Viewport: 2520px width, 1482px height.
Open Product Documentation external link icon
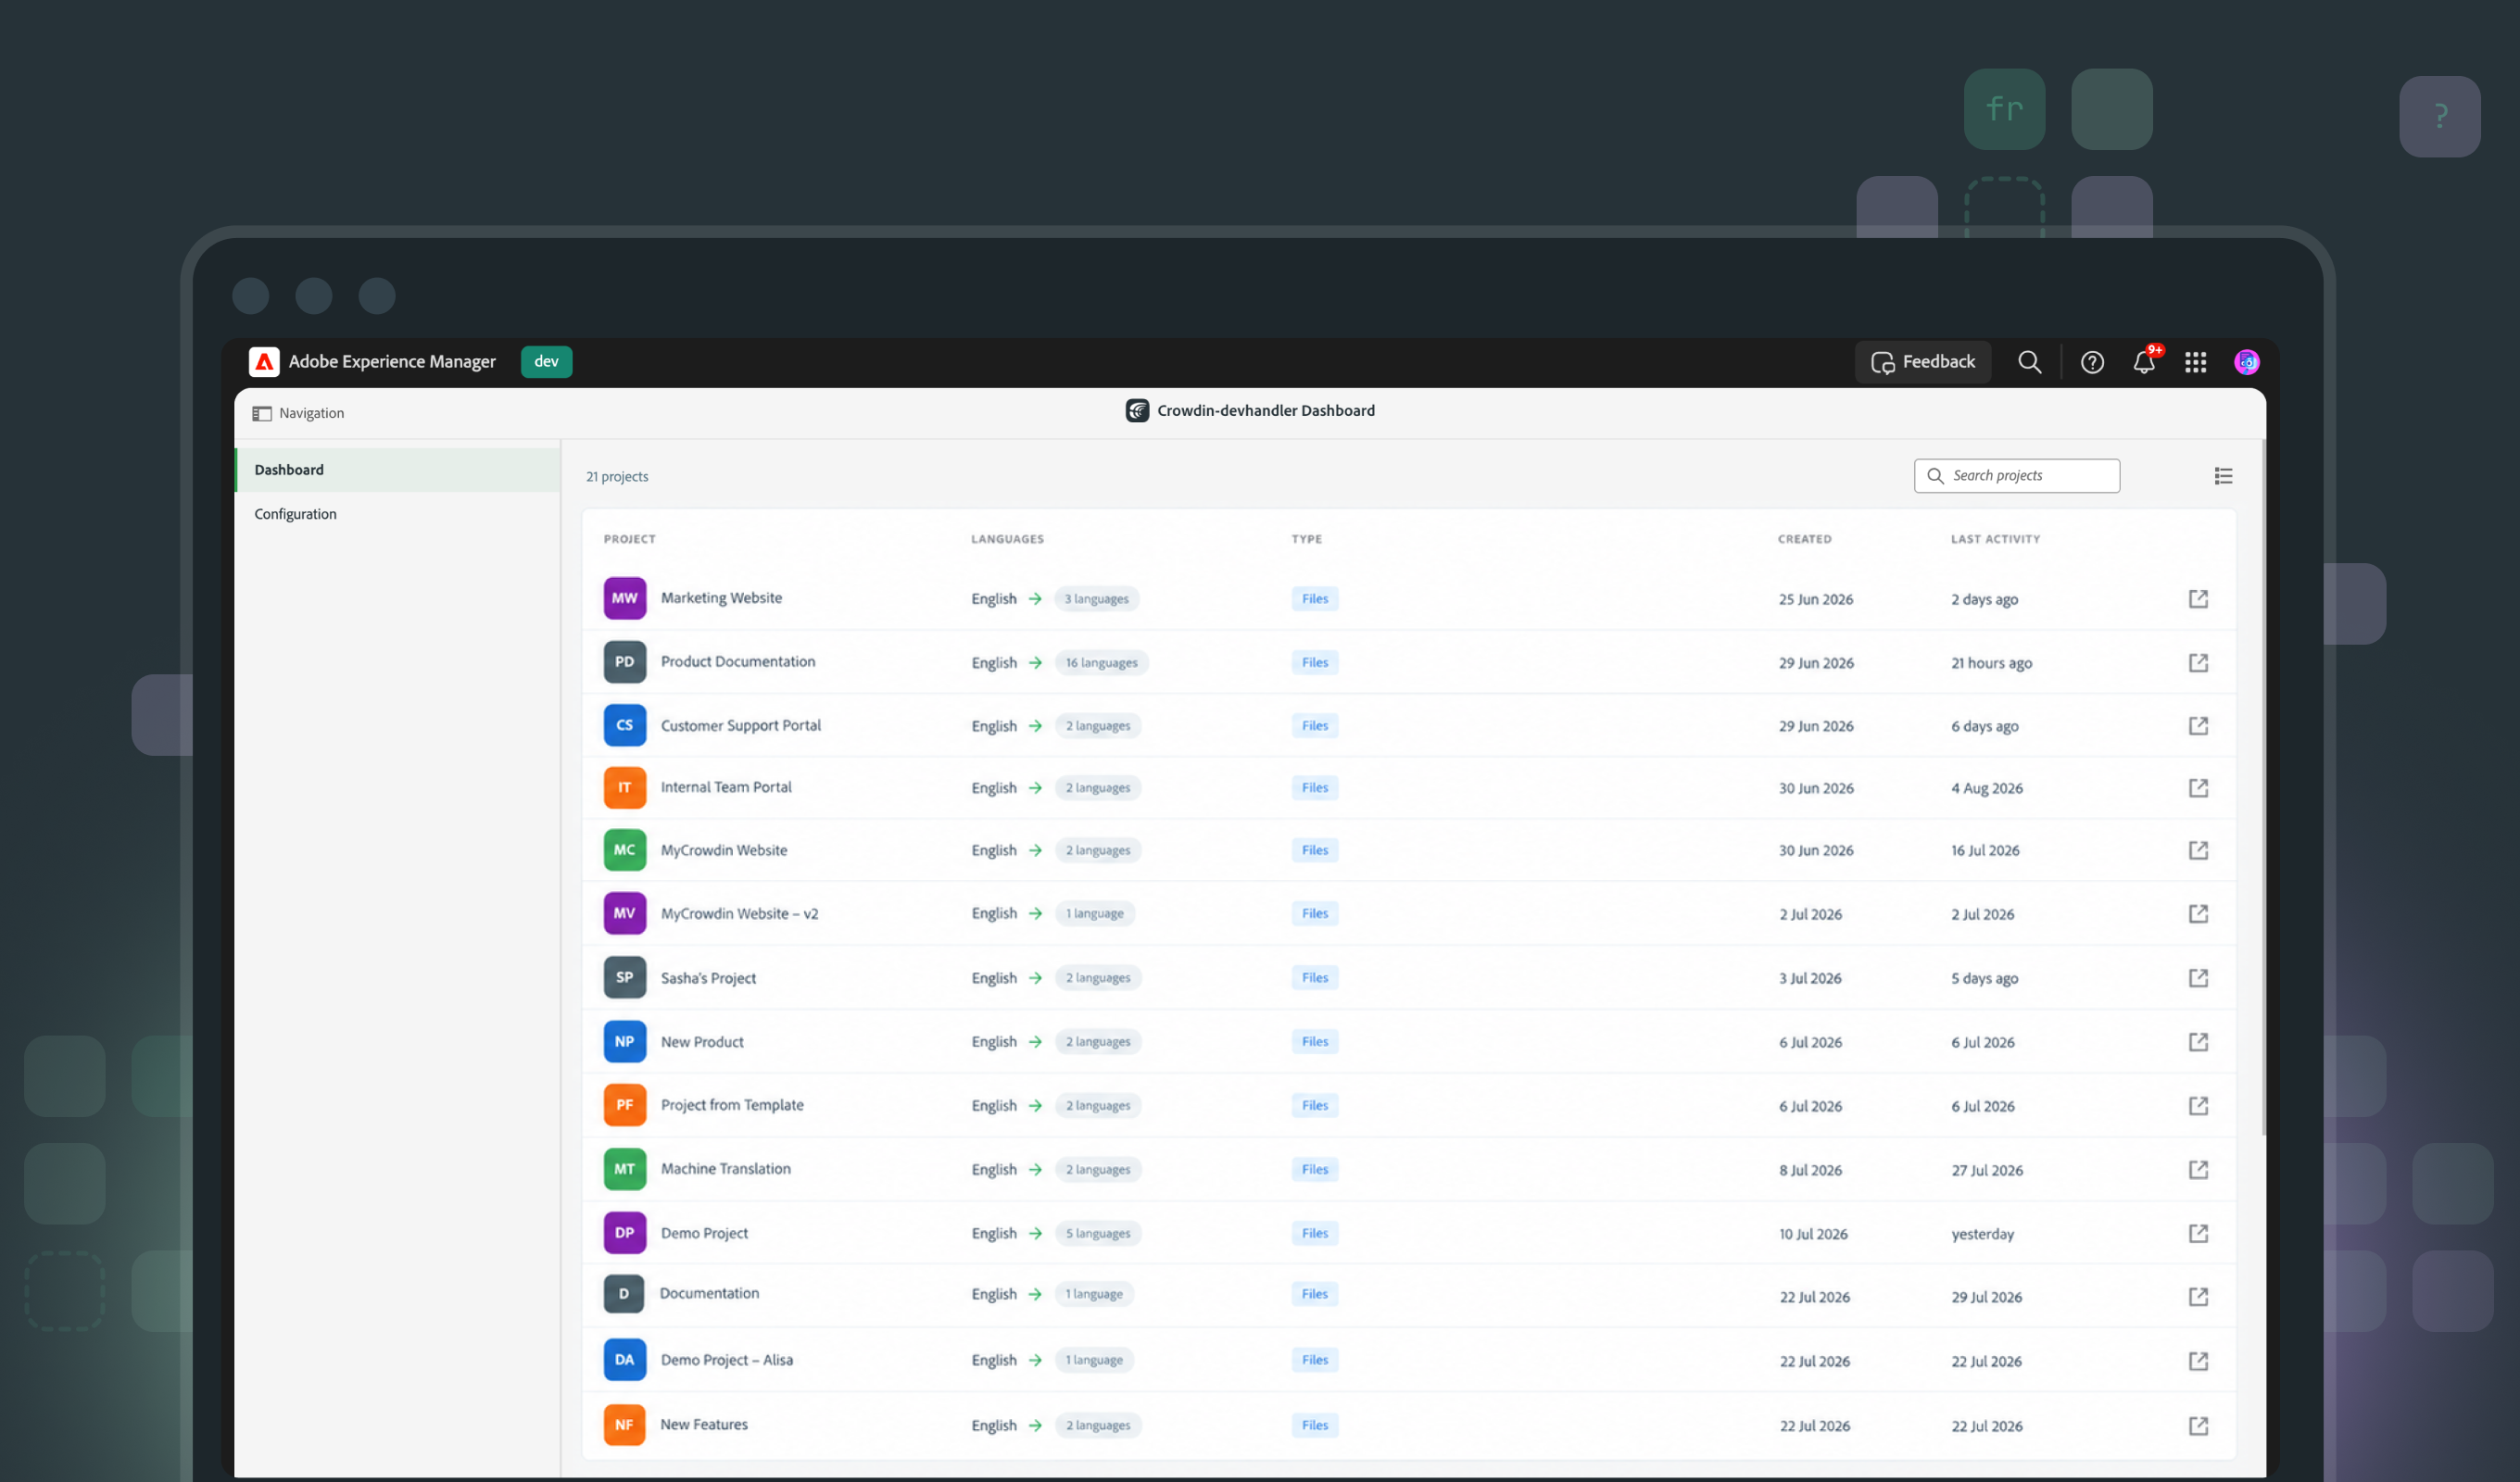[x=2198, y=663]
